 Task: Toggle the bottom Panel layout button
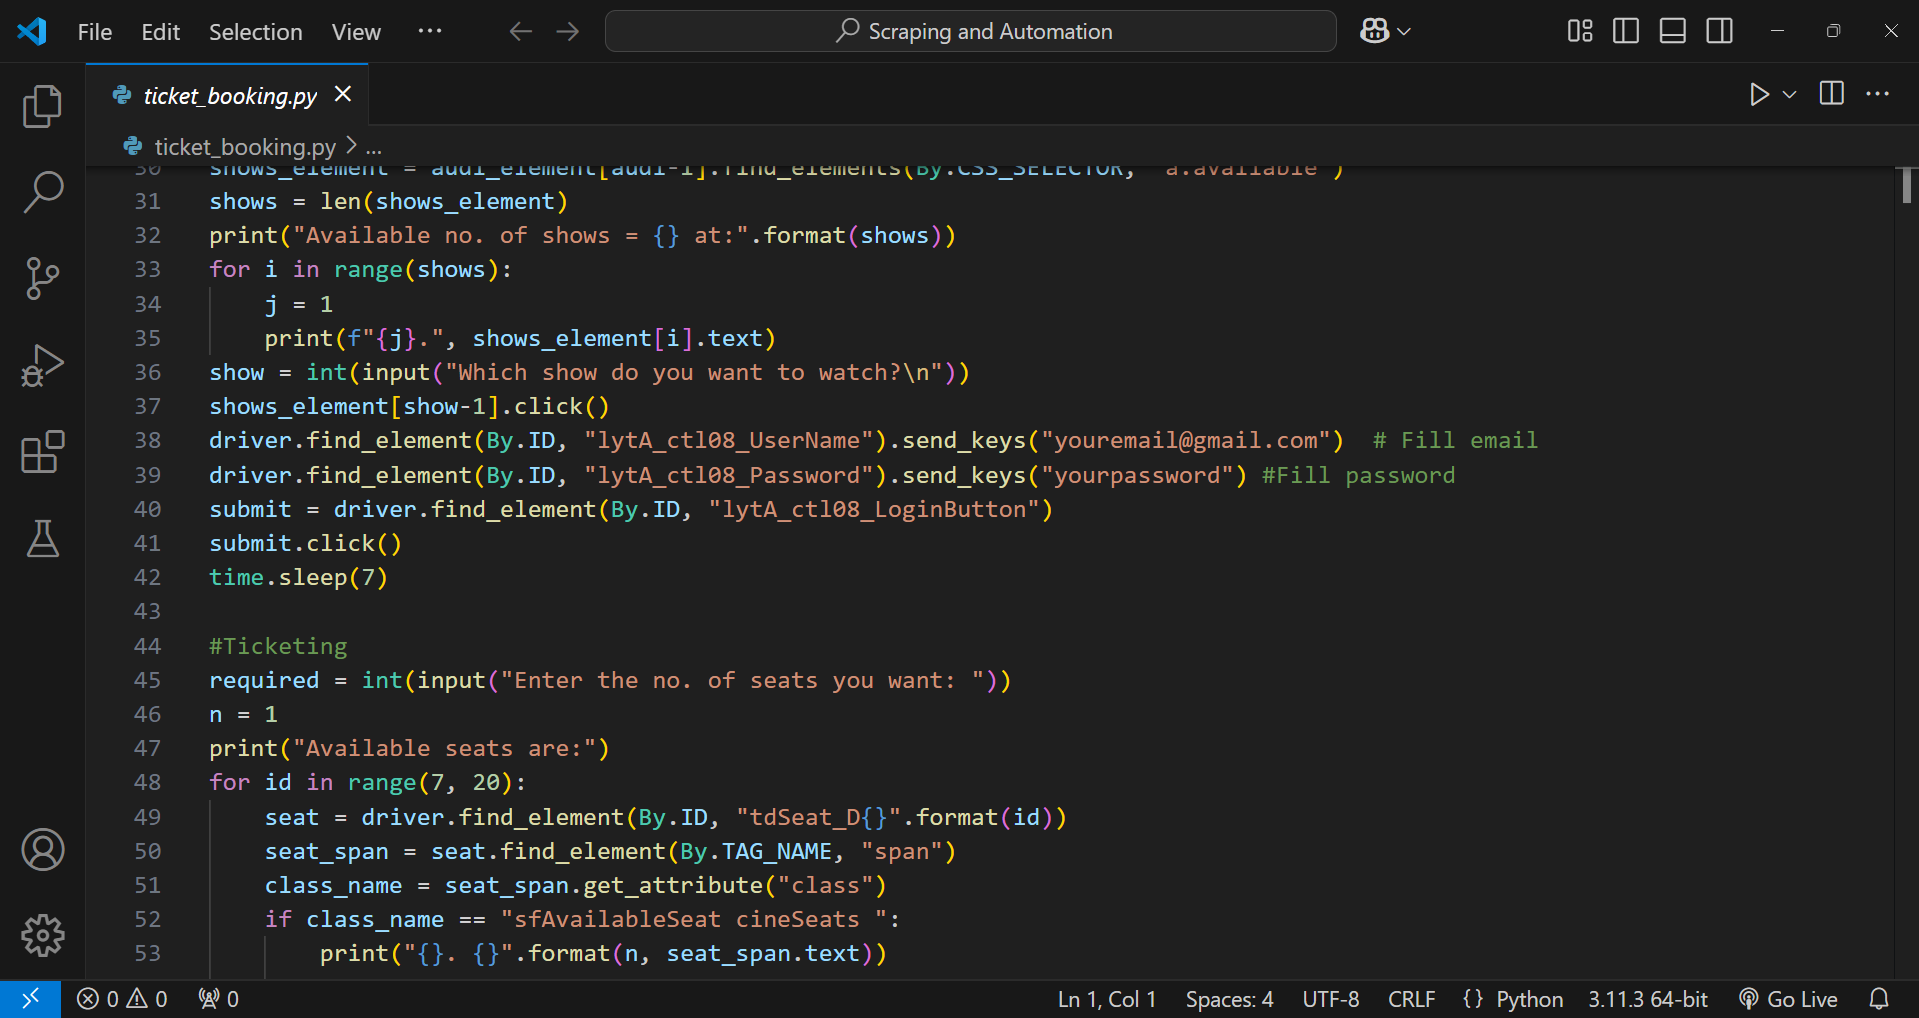pos(1672,31)
